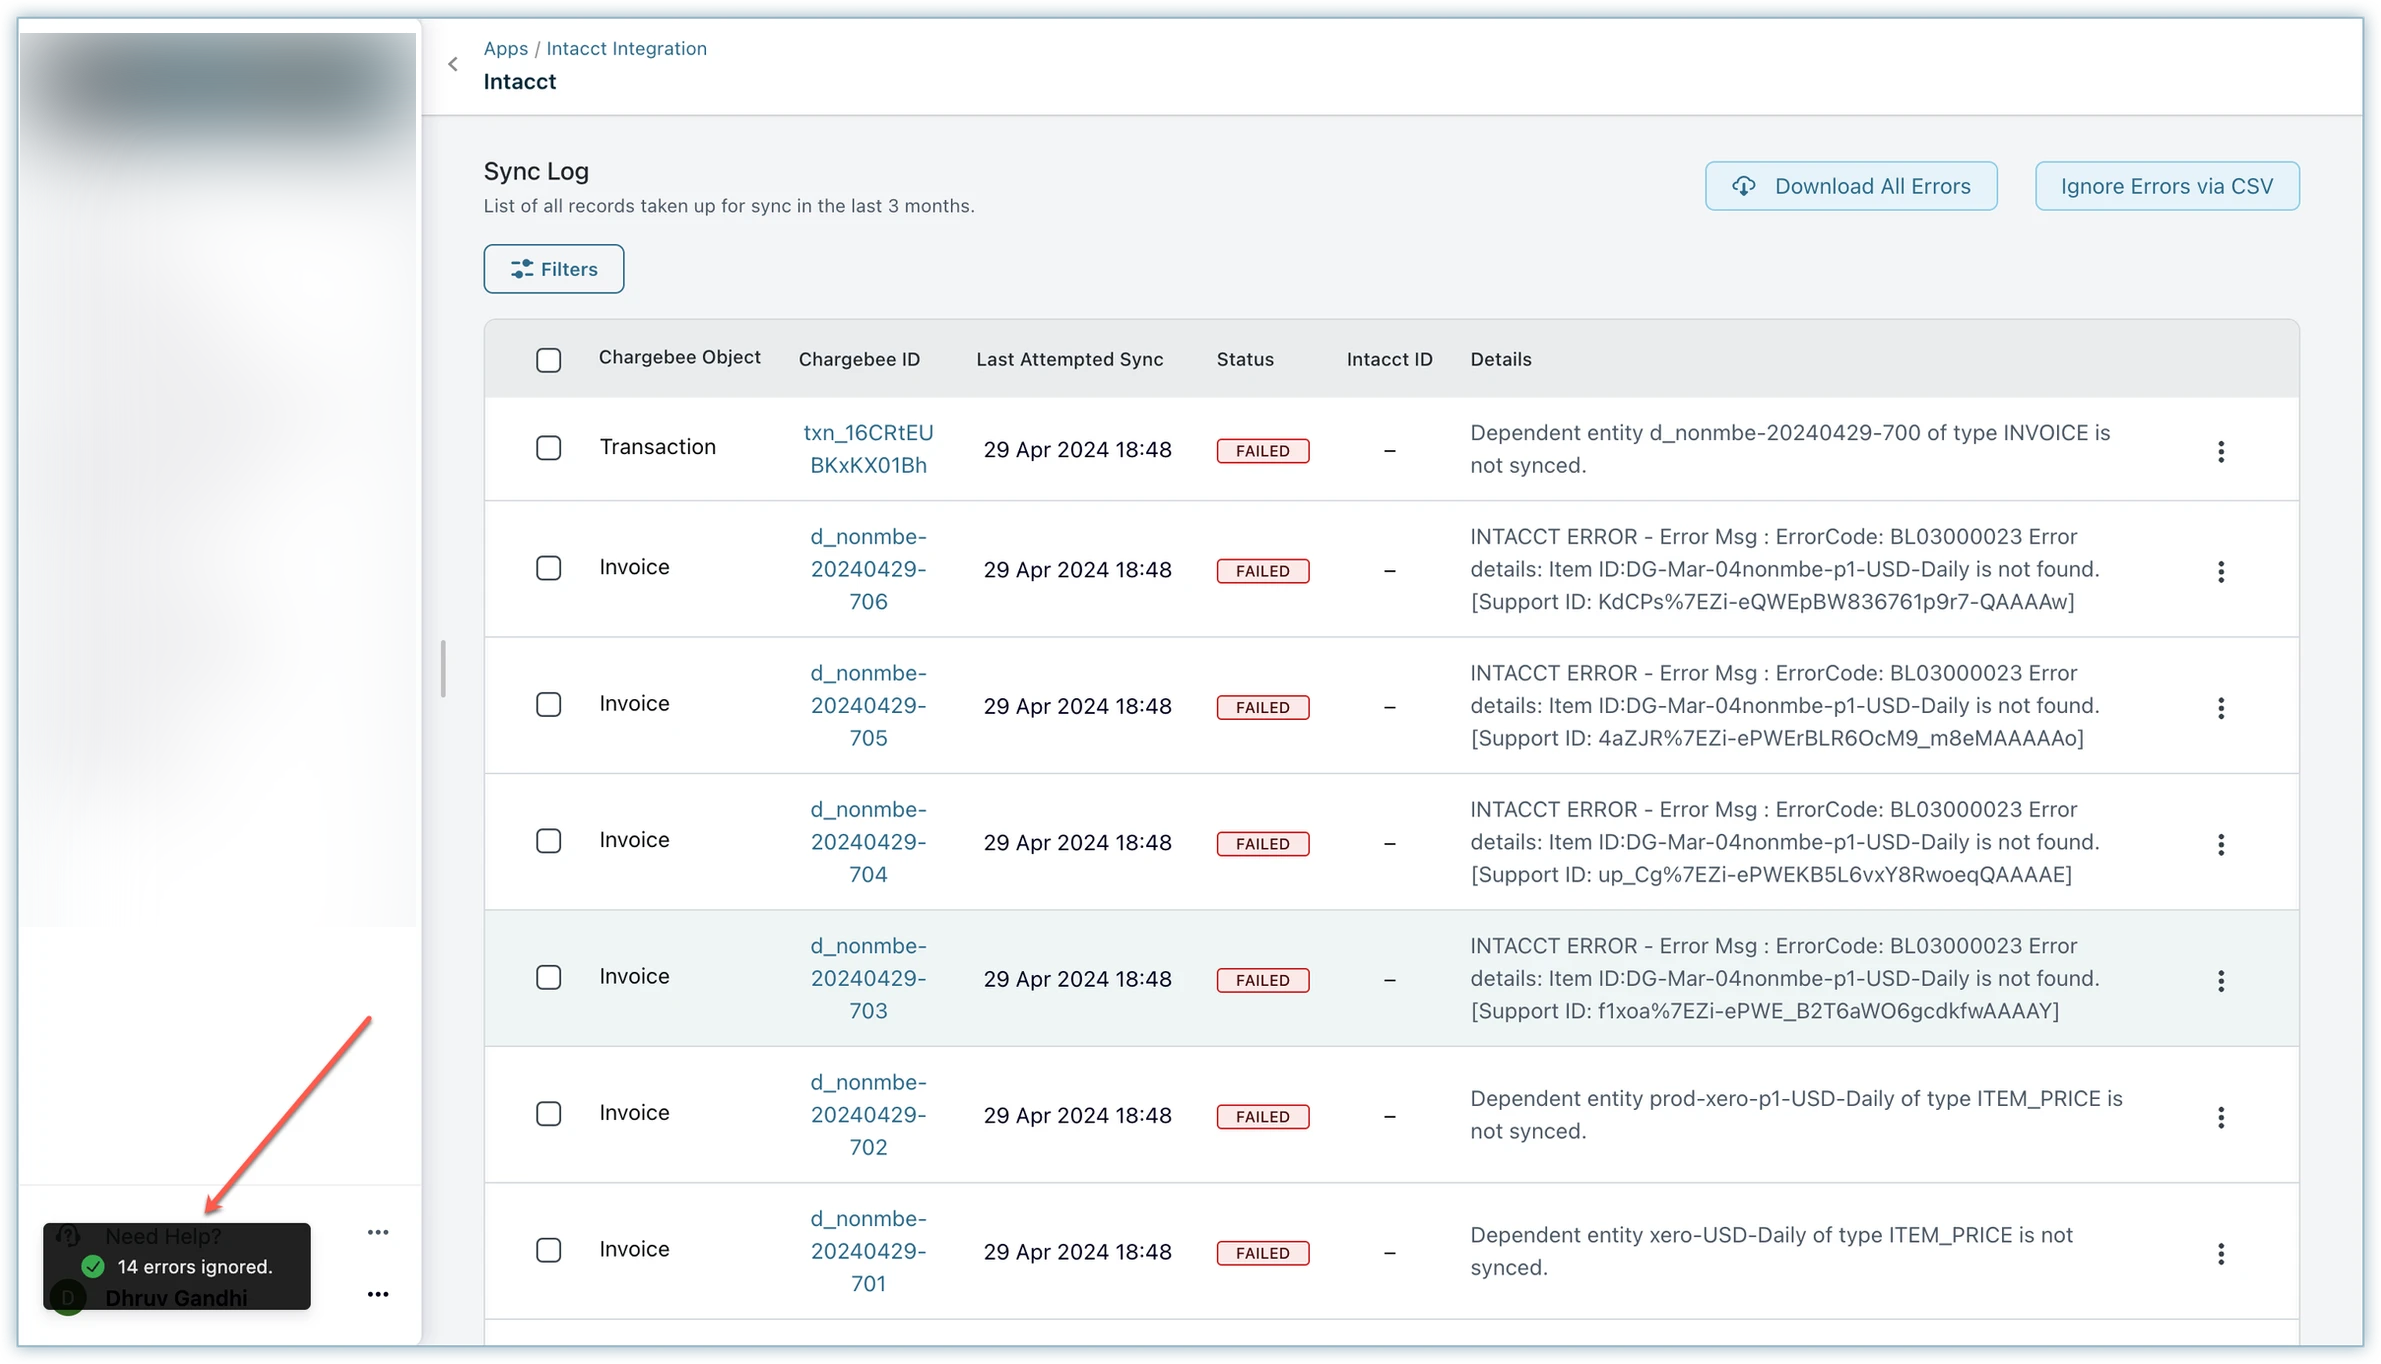Open the Filters panel
Screen dimensions: 2381x1364
coord(553,269)
